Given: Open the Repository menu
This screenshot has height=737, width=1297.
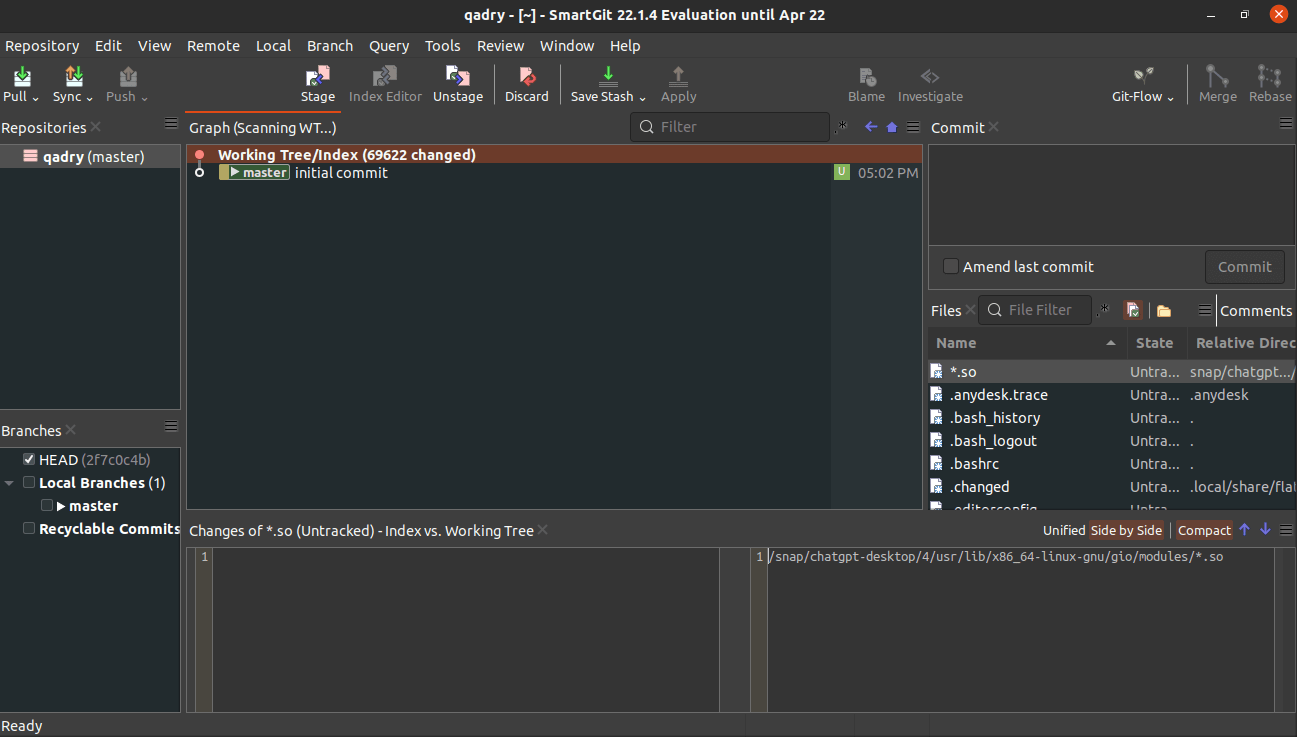Looking at the screenshot, I should [x=42, y=46].
